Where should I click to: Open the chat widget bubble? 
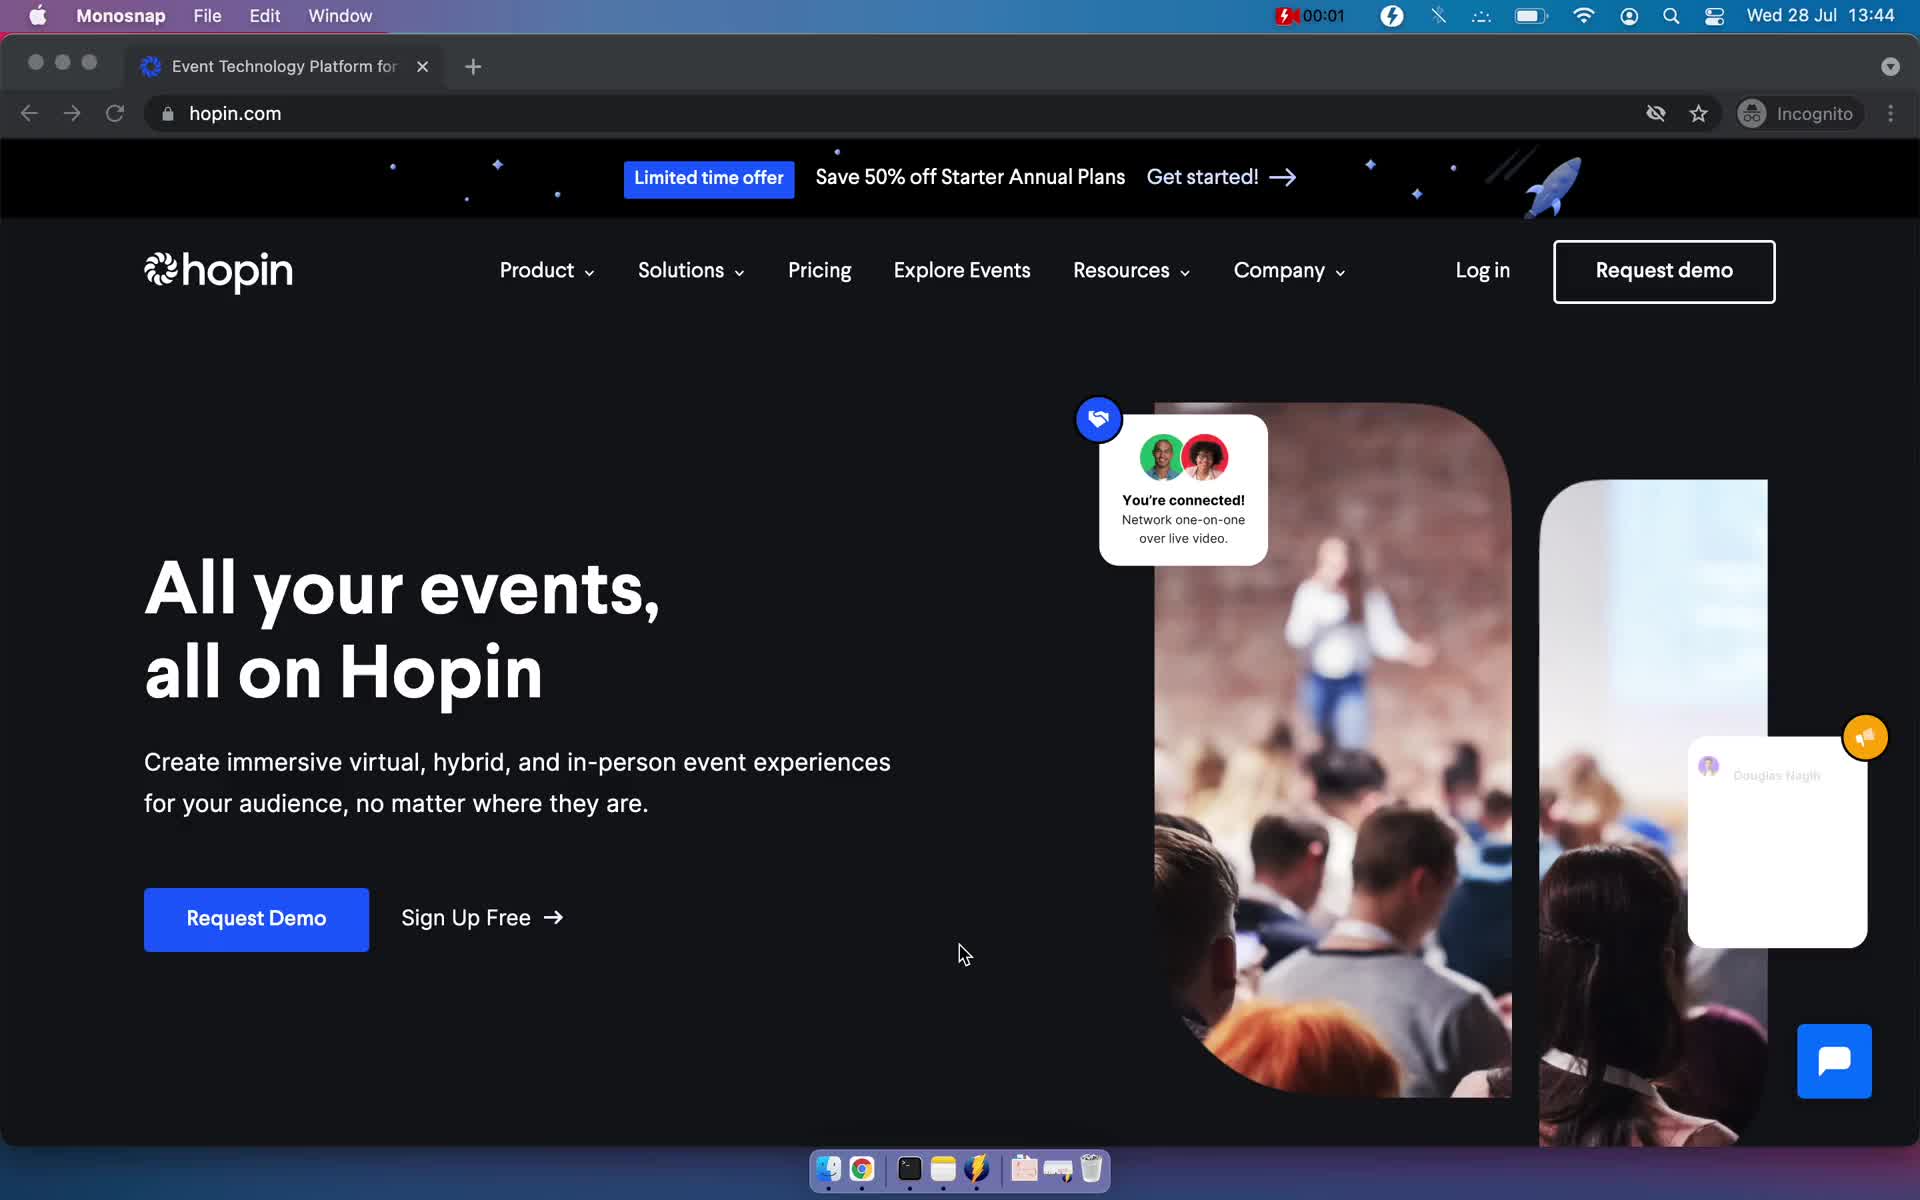point(1834,1061)
